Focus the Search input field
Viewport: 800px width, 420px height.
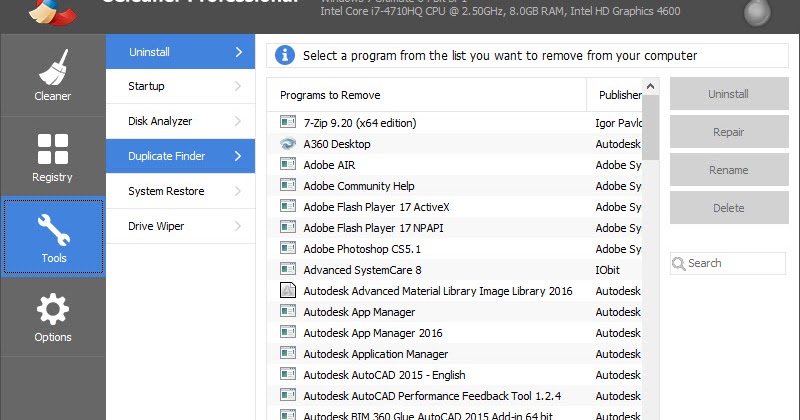(728, 263)
